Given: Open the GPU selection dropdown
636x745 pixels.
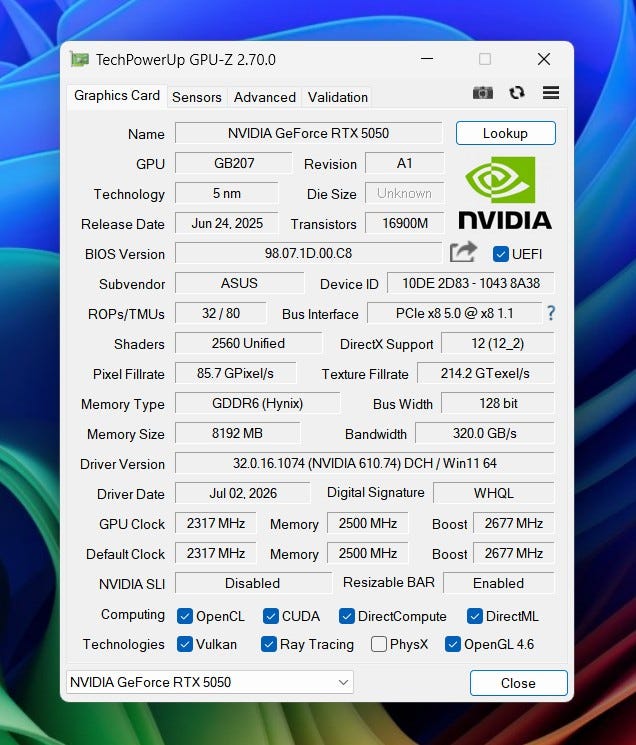Looking at the screenshot, I should pos(210,682).
